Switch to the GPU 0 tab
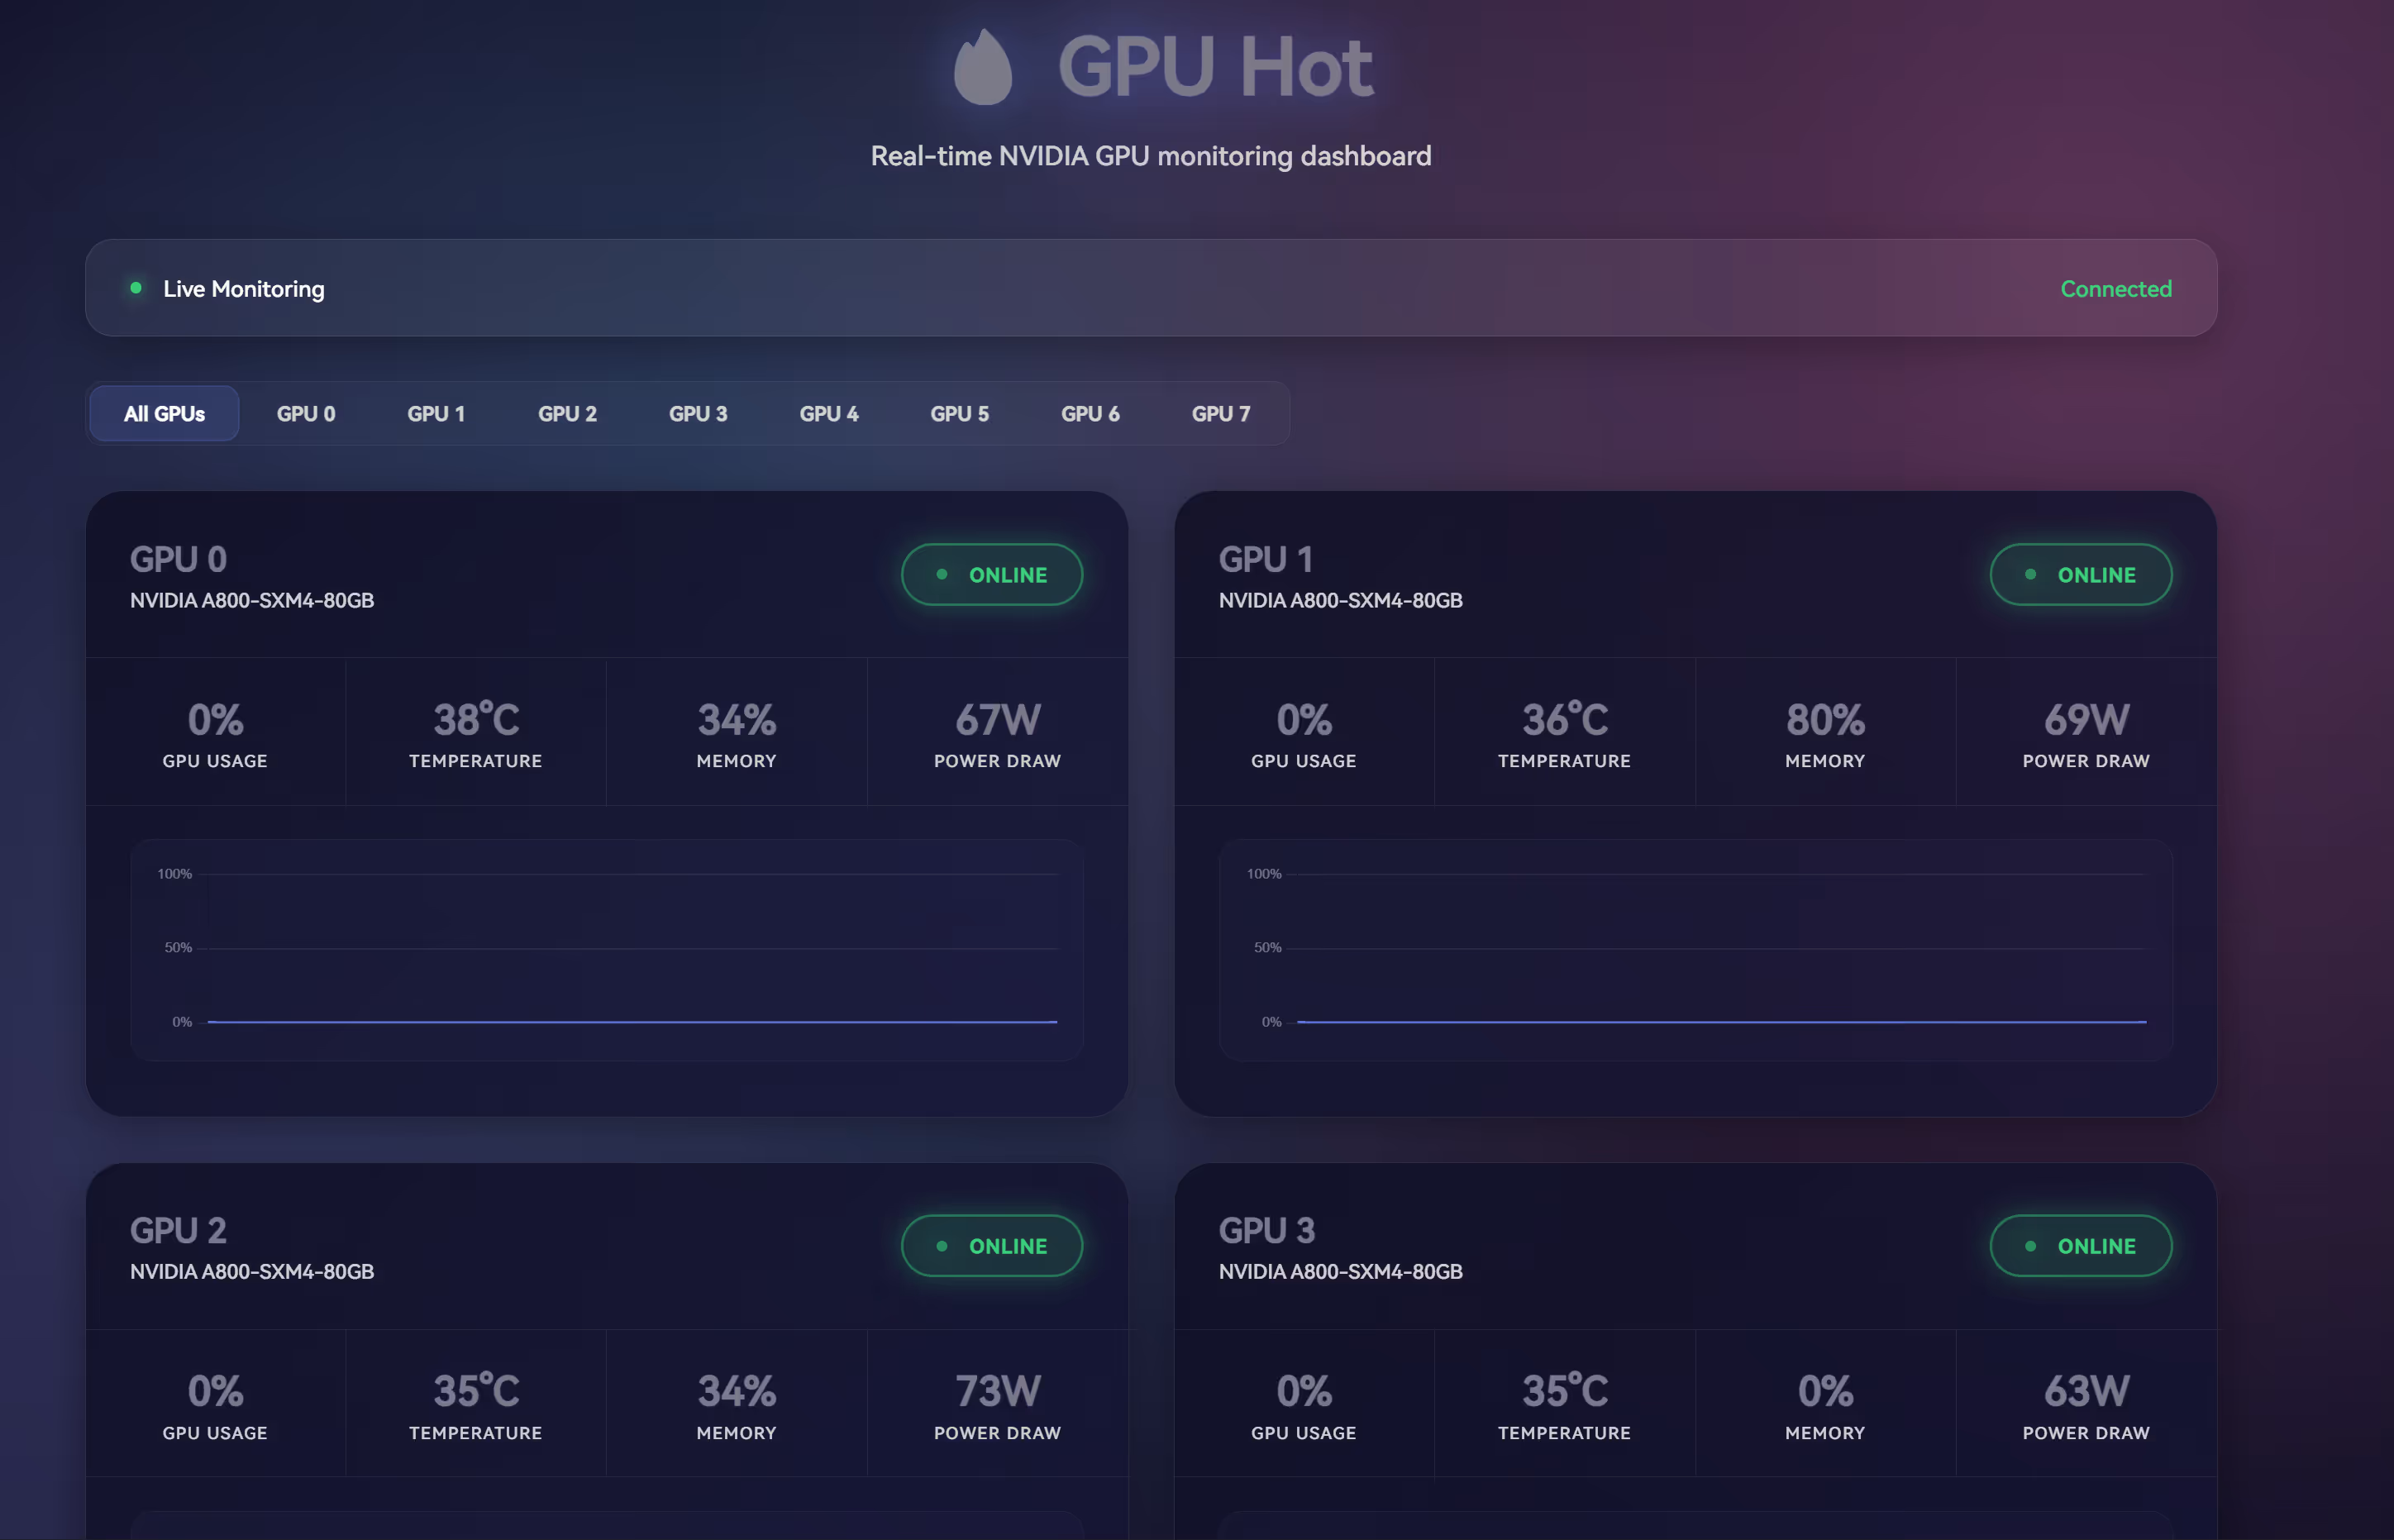This screenshot has width=2394, height=1540. (x=306, y=413)
